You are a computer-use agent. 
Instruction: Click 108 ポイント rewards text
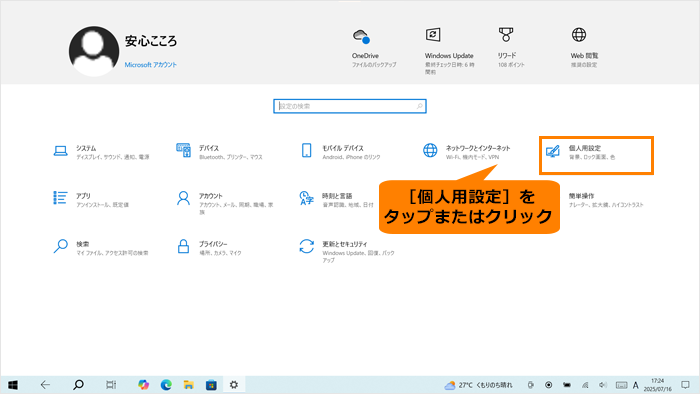coord(511,65)
